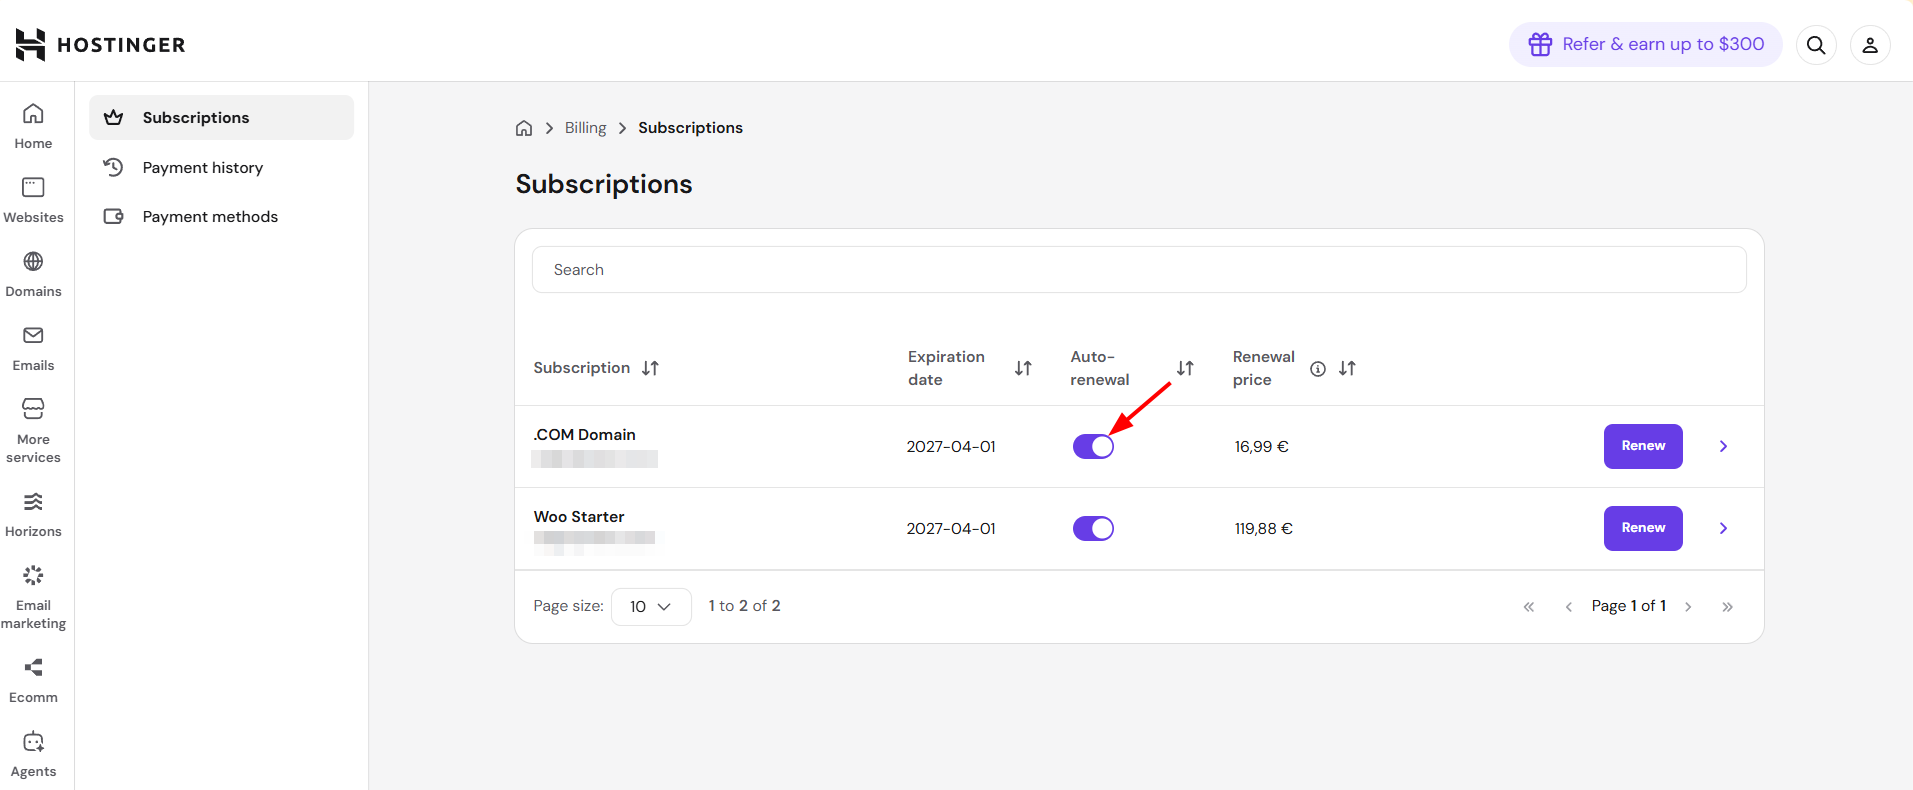Select Subscriptions in the billing menu
Image resolution: width=1913 pixels, height=790 pixels.
[x=221, y=118]
